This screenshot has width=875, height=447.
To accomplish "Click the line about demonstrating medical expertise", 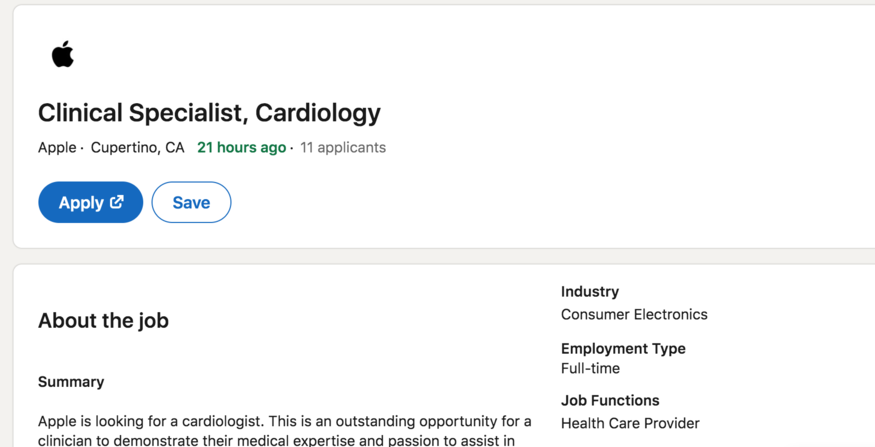I will click(x=276, y=440).
